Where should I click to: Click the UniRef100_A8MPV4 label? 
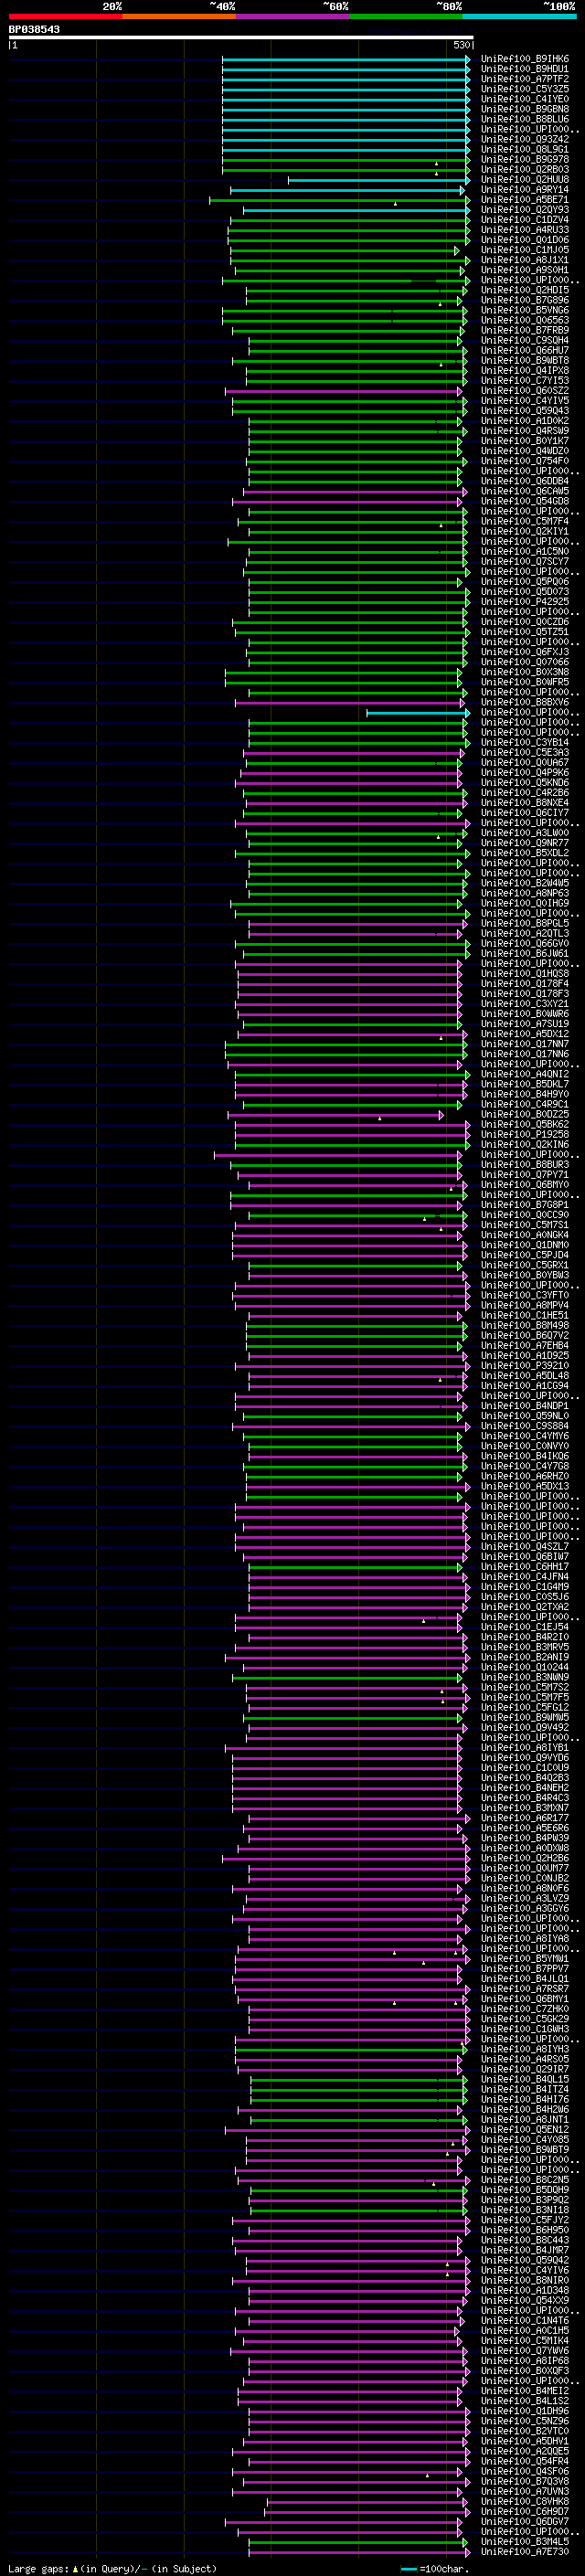[525, 1305]
